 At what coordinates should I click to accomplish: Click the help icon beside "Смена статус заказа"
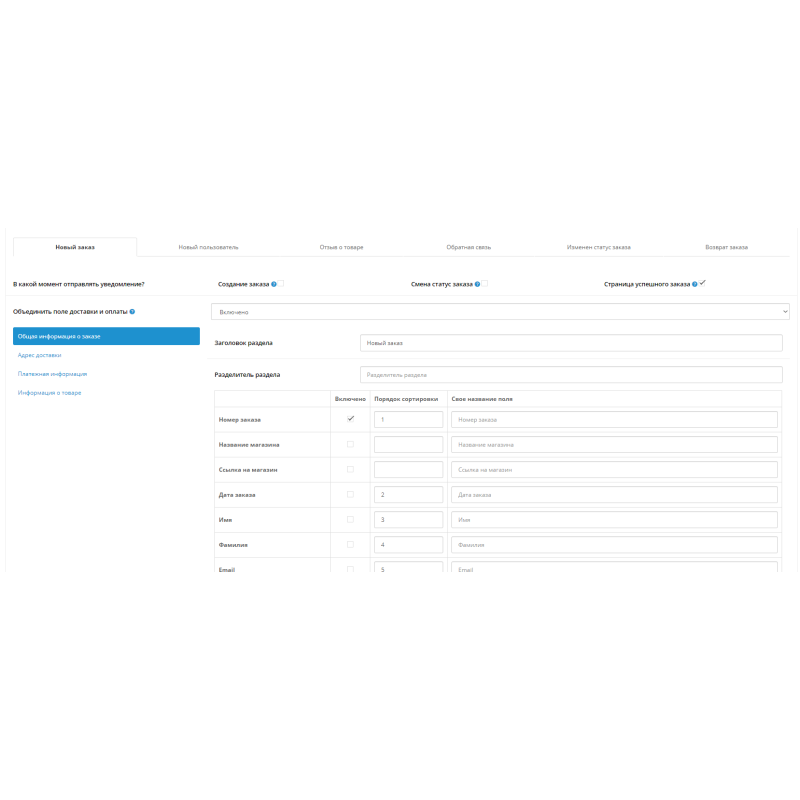click(477, 284)
